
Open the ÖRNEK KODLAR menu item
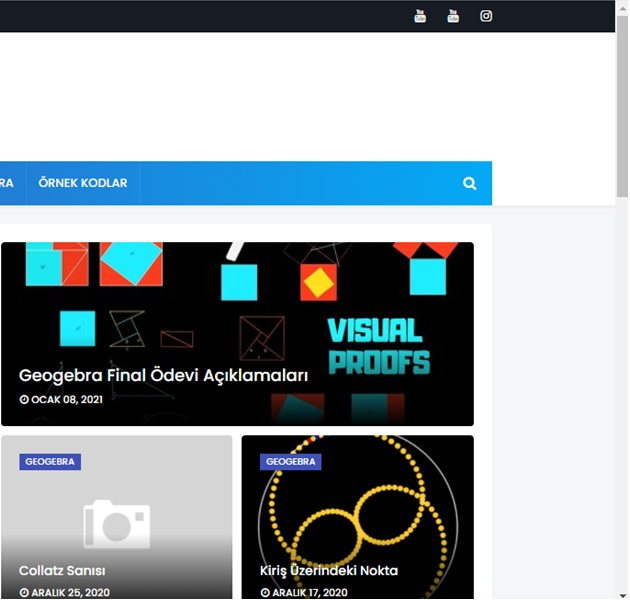[83, 184]
